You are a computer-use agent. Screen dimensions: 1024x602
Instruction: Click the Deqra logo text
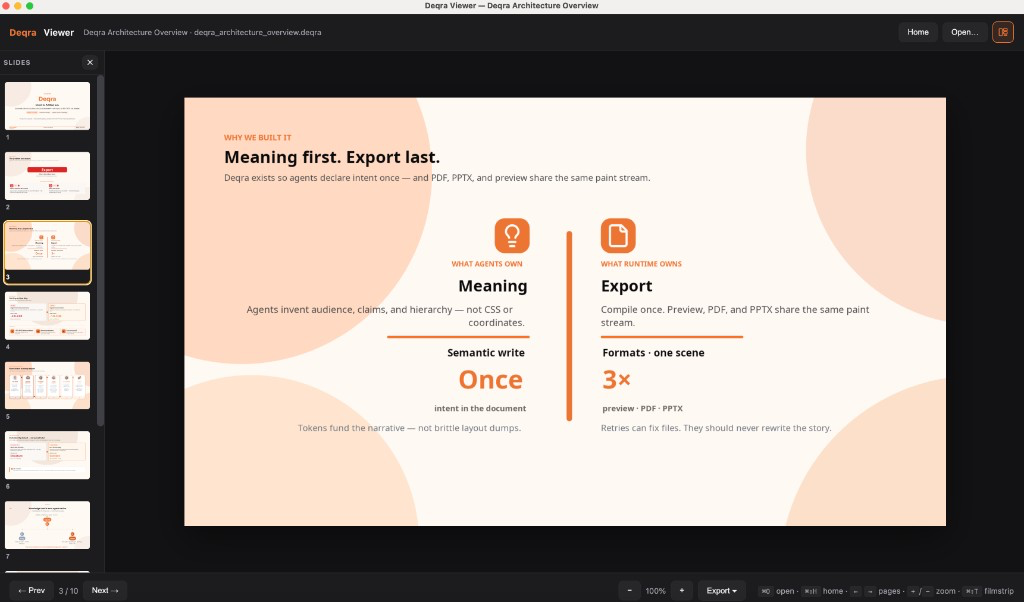(23, 32)
